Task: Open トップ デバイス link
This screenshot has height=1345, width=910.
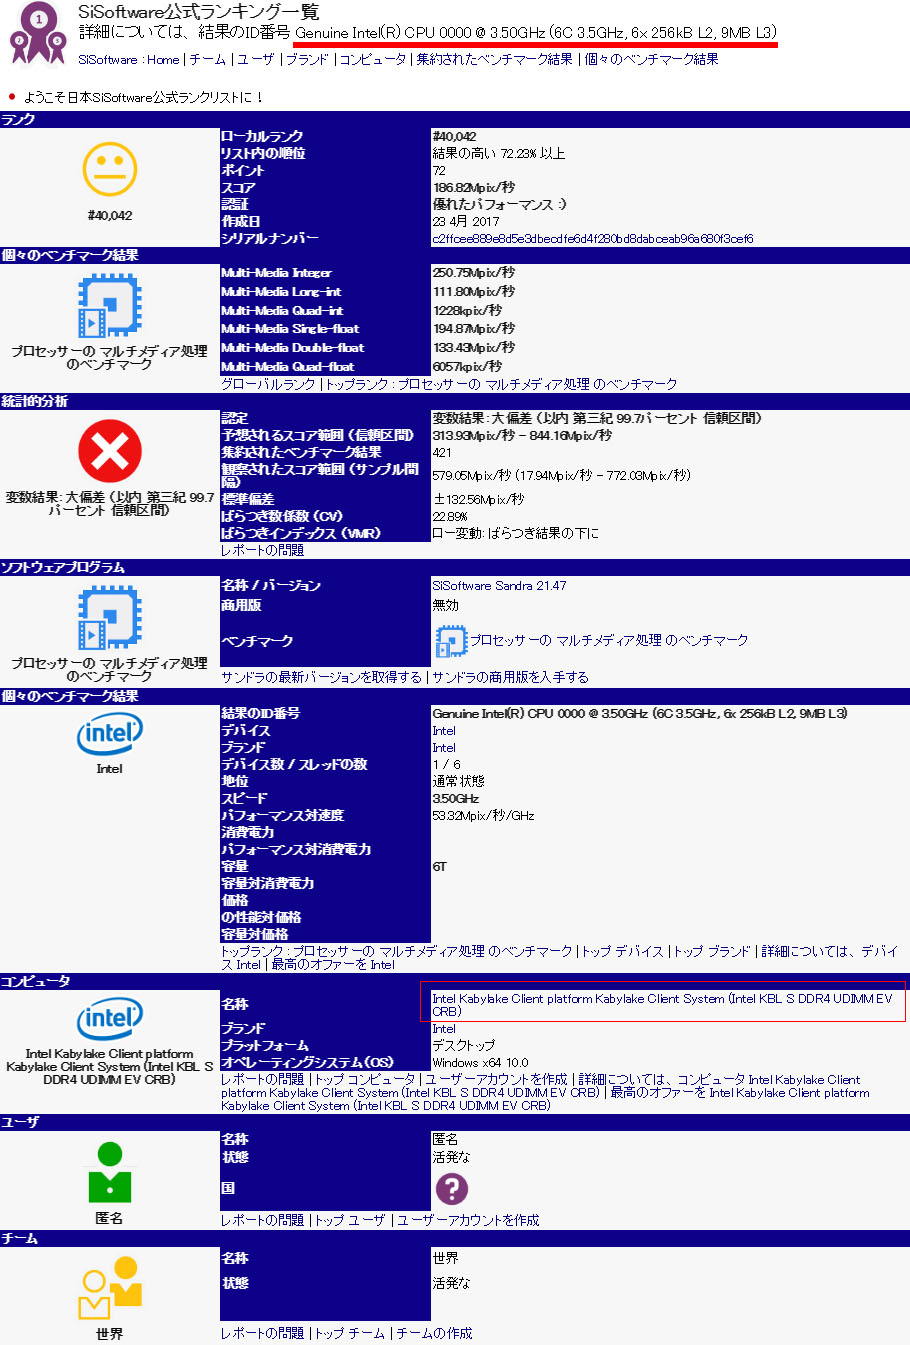Action: click(623, 951)
